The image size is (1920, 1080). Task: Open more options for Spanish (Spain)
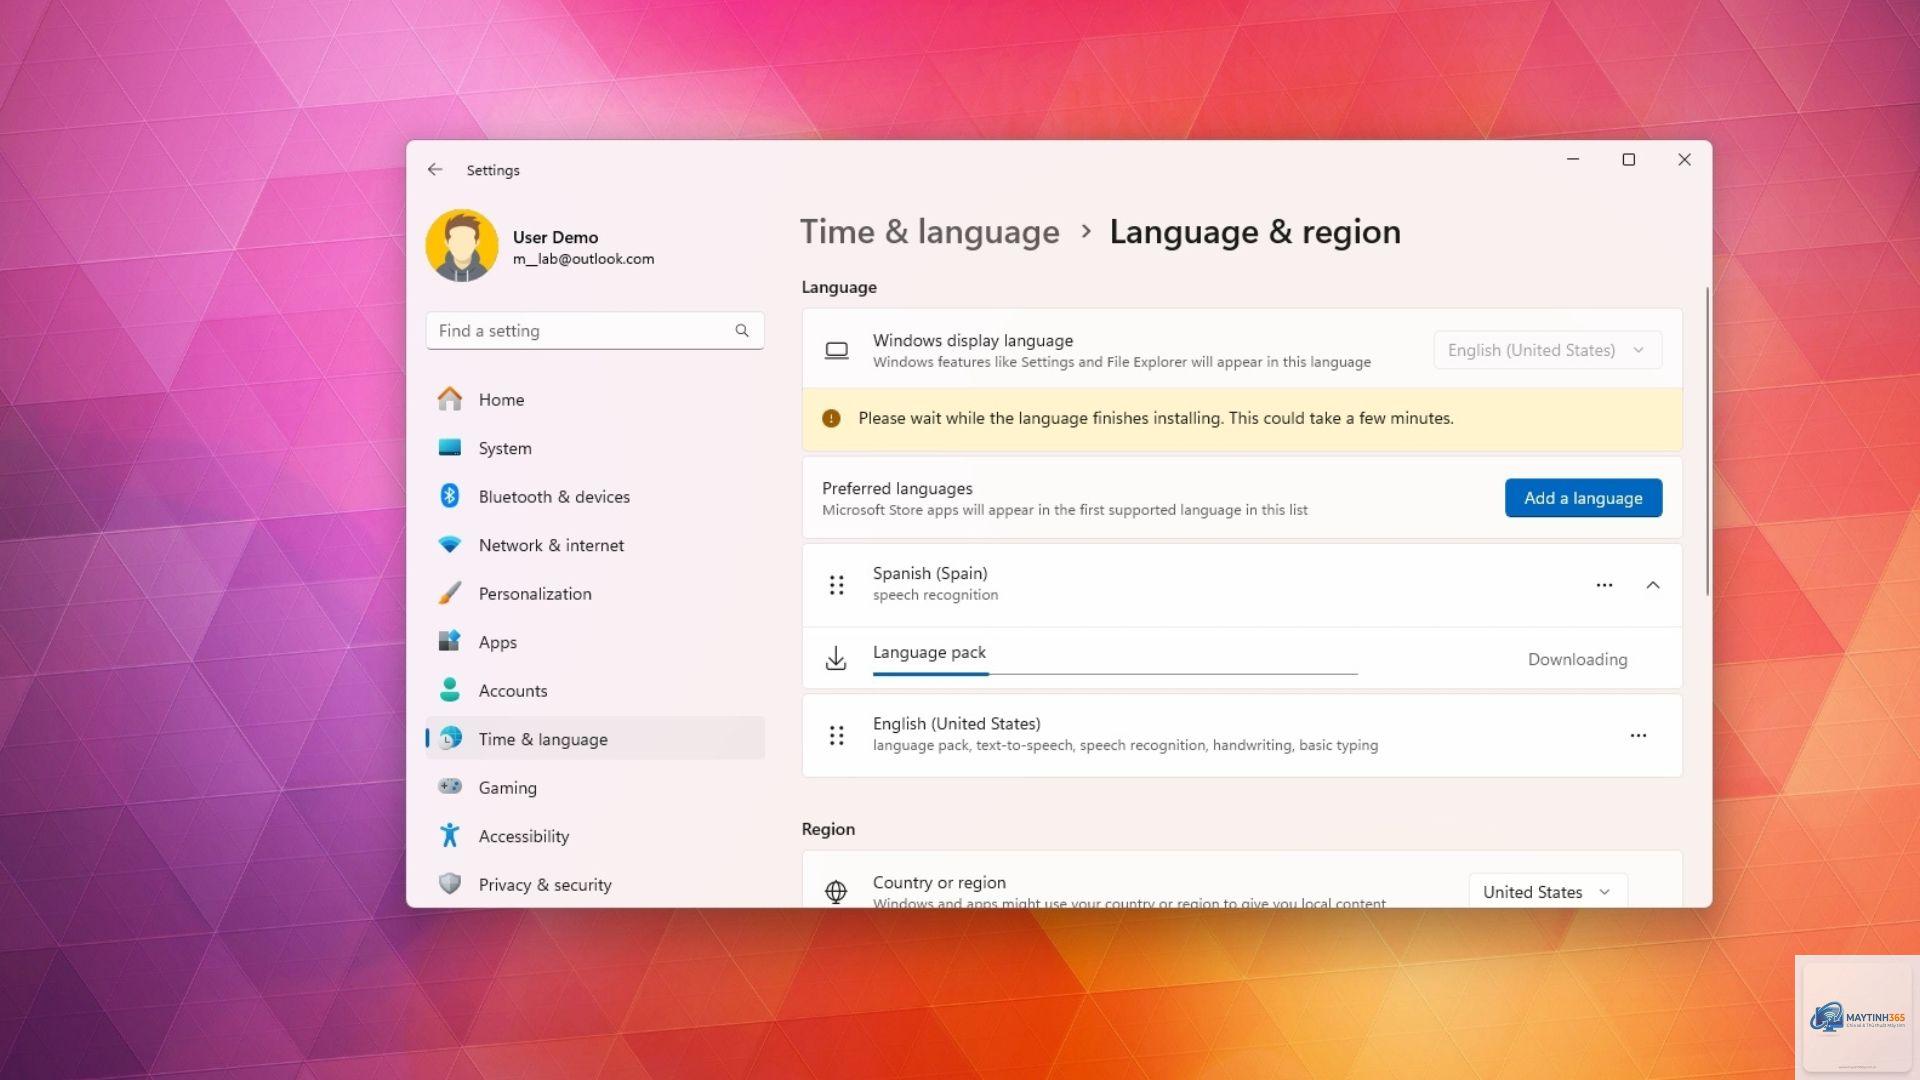tap(1604, 585)
